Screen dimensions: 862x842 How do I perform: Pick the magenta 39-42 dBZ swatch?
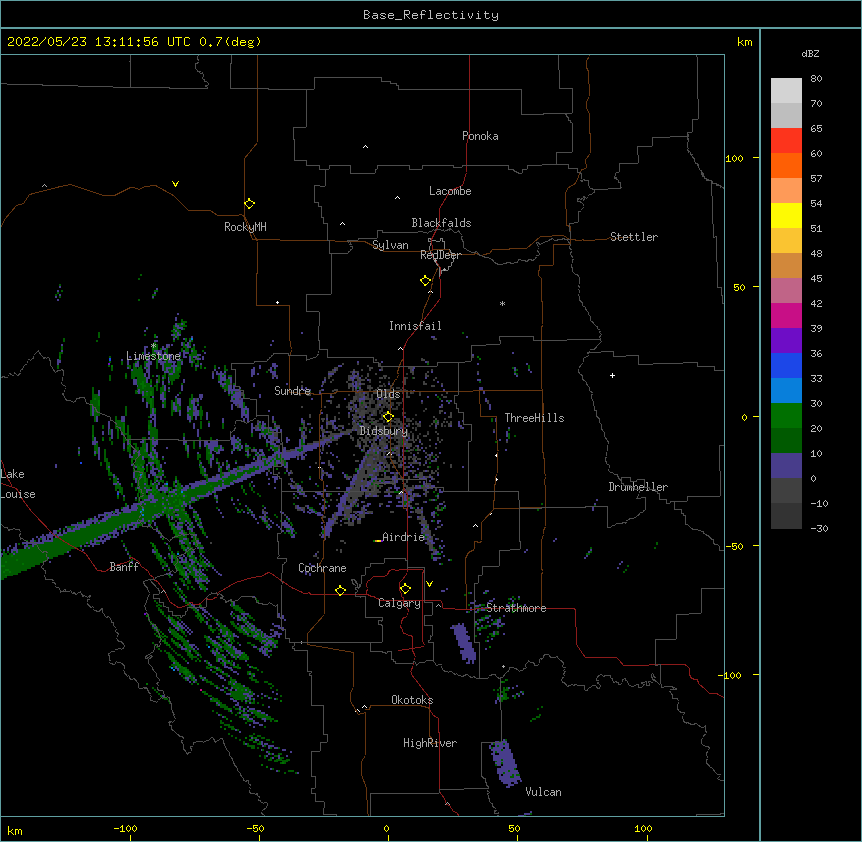786,315
